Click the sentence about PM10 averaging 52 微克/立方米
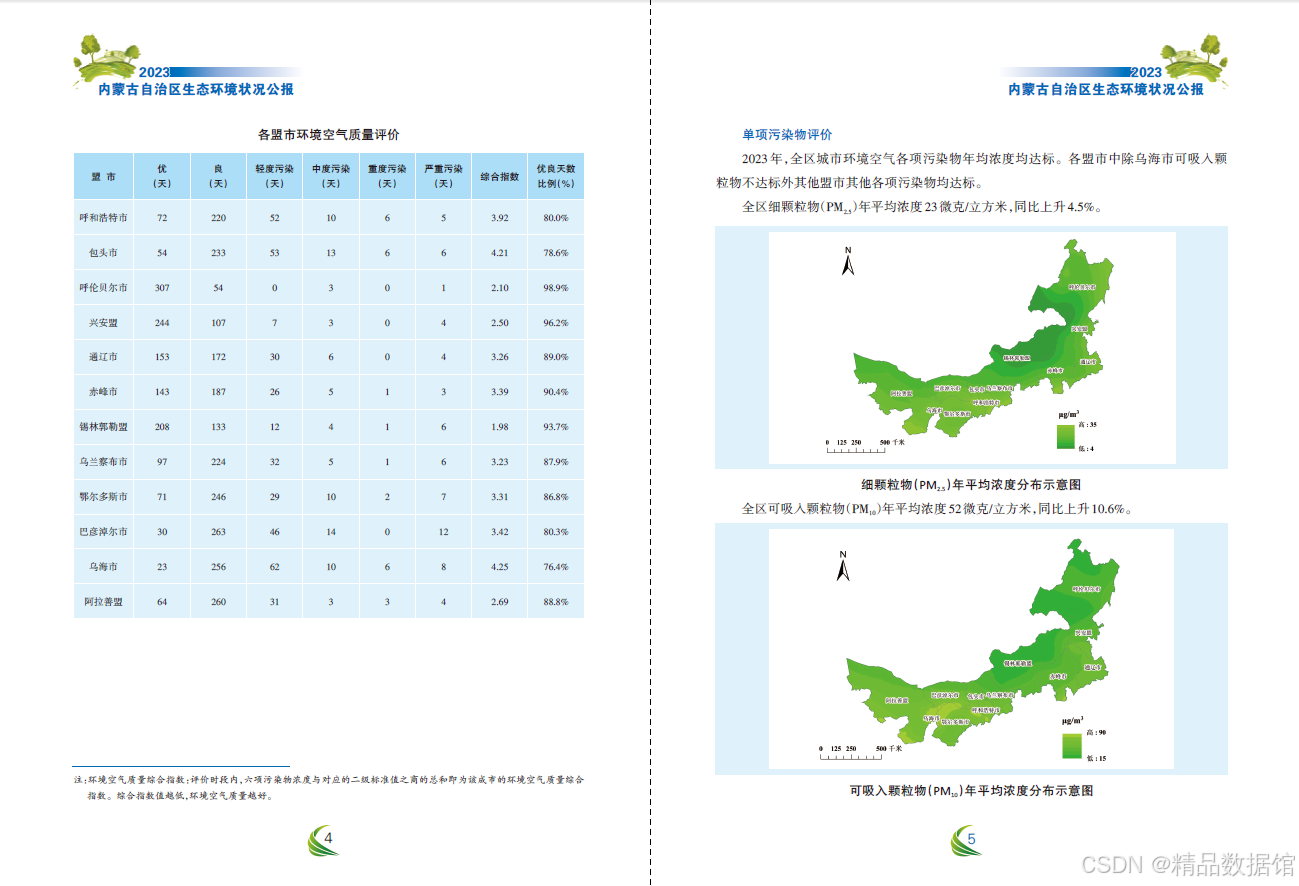Viewport: 1299px width, 886px height. point(936,508)
